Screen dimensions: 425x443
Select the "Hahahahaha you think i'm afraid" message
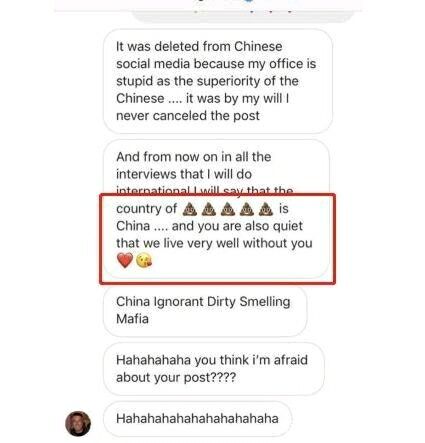pyautogui.click(x=214, y=369)
